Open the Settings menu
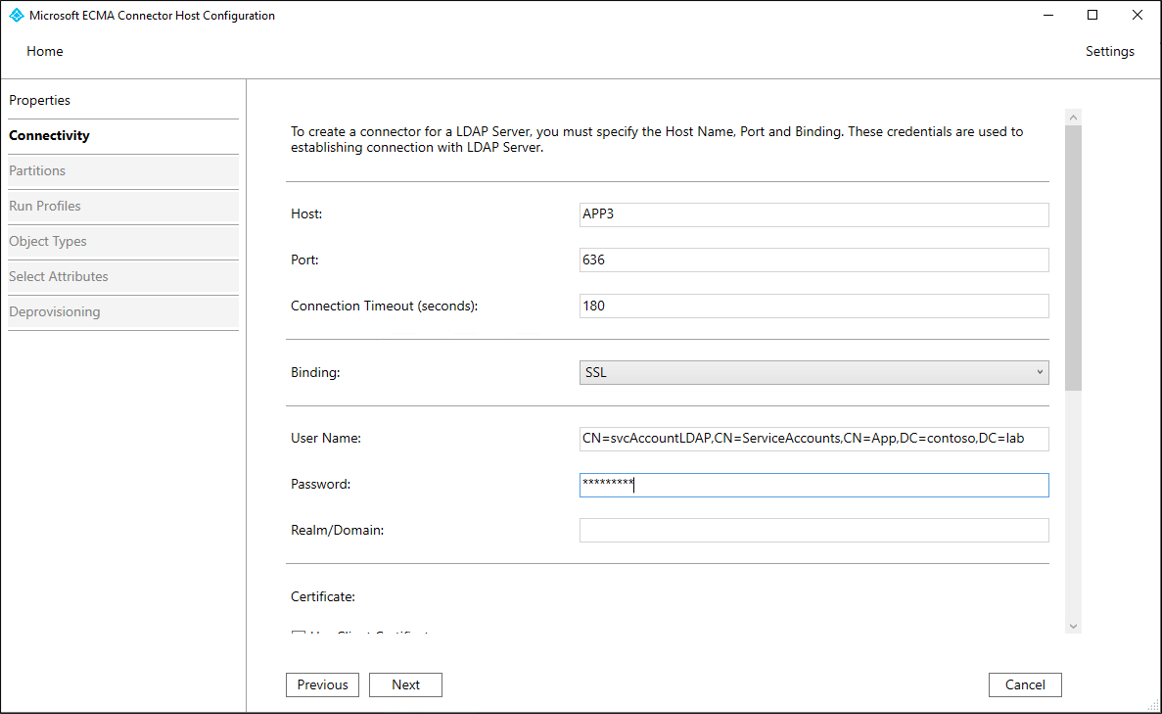 (x=1109, y=51)
